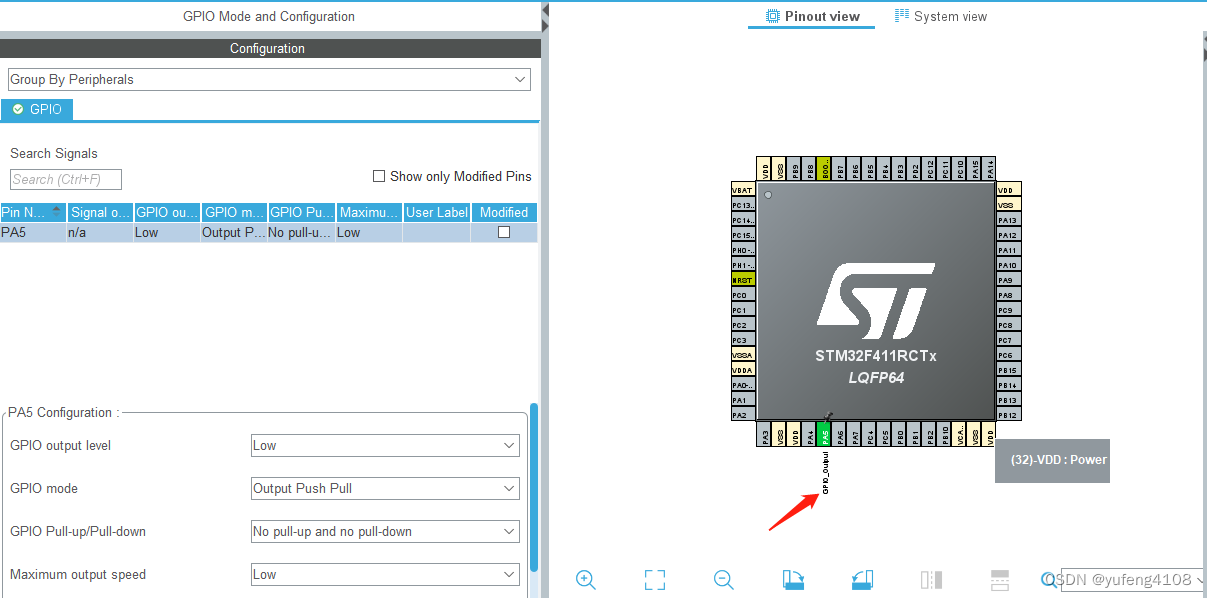Sort by the GPIO output level column header
This screenshot has height=598, width=1207.
pos(167,212)
